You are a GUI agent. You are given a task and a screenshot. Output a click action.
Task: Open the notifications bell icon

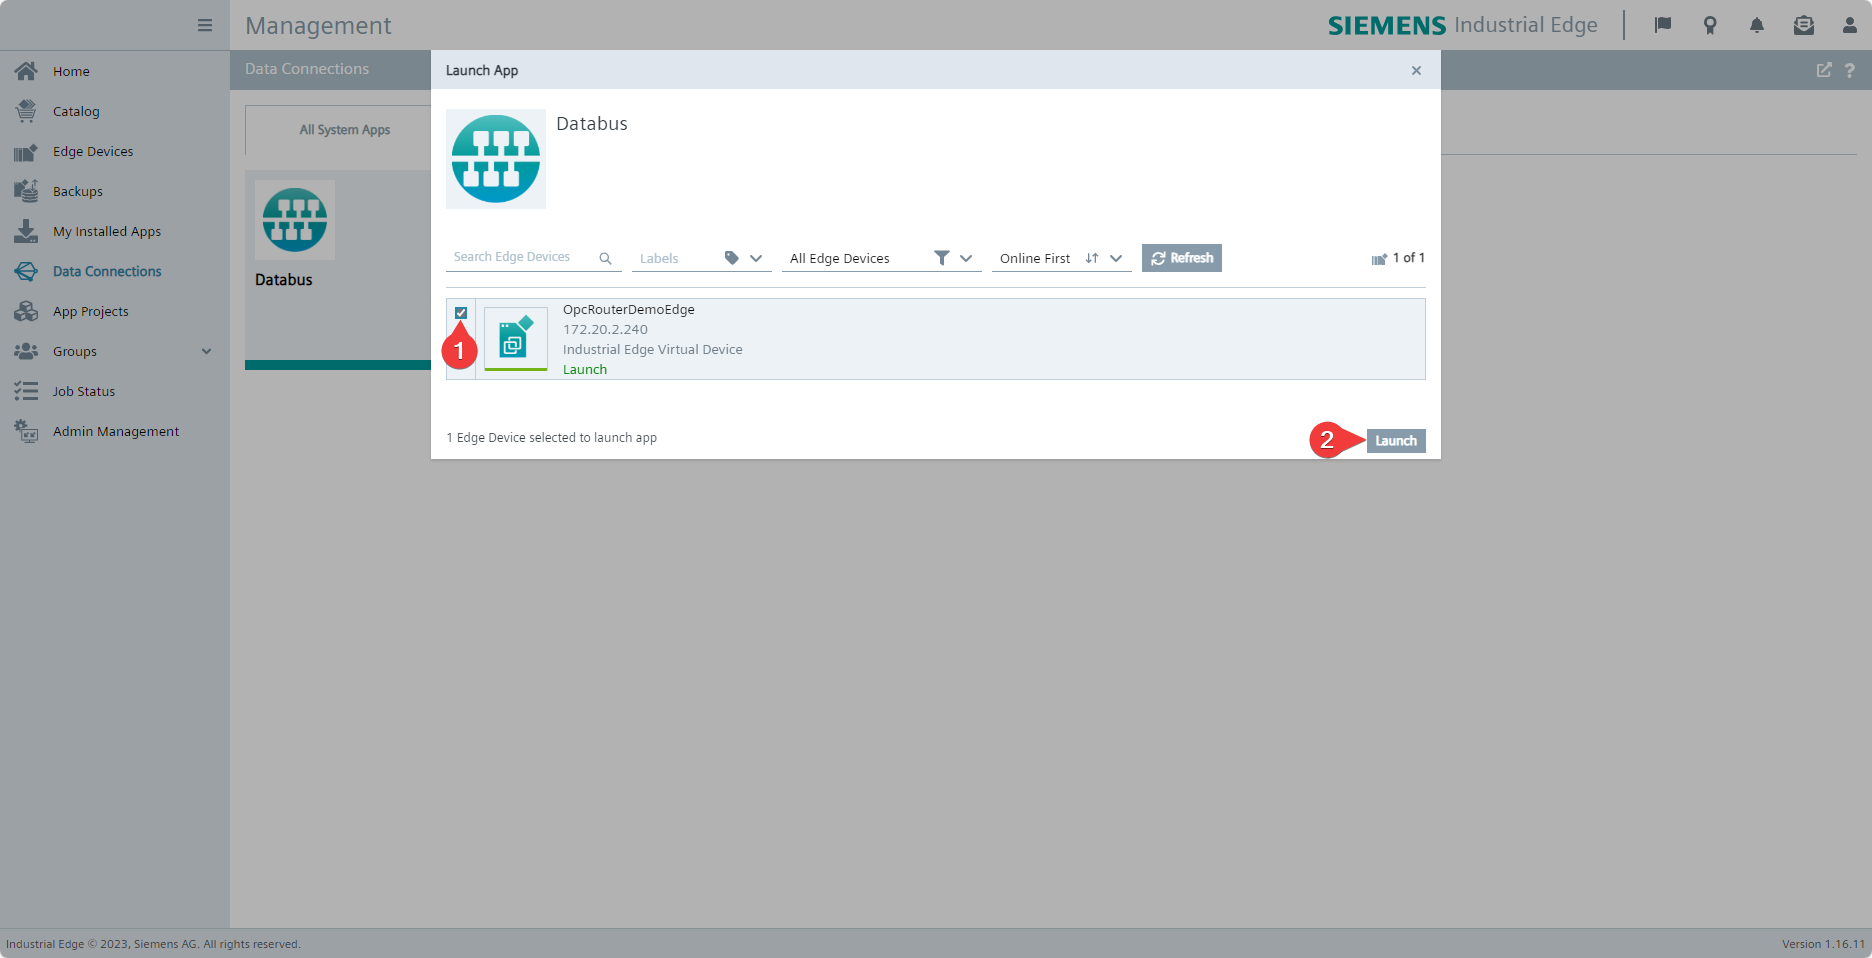(1756, 25)
